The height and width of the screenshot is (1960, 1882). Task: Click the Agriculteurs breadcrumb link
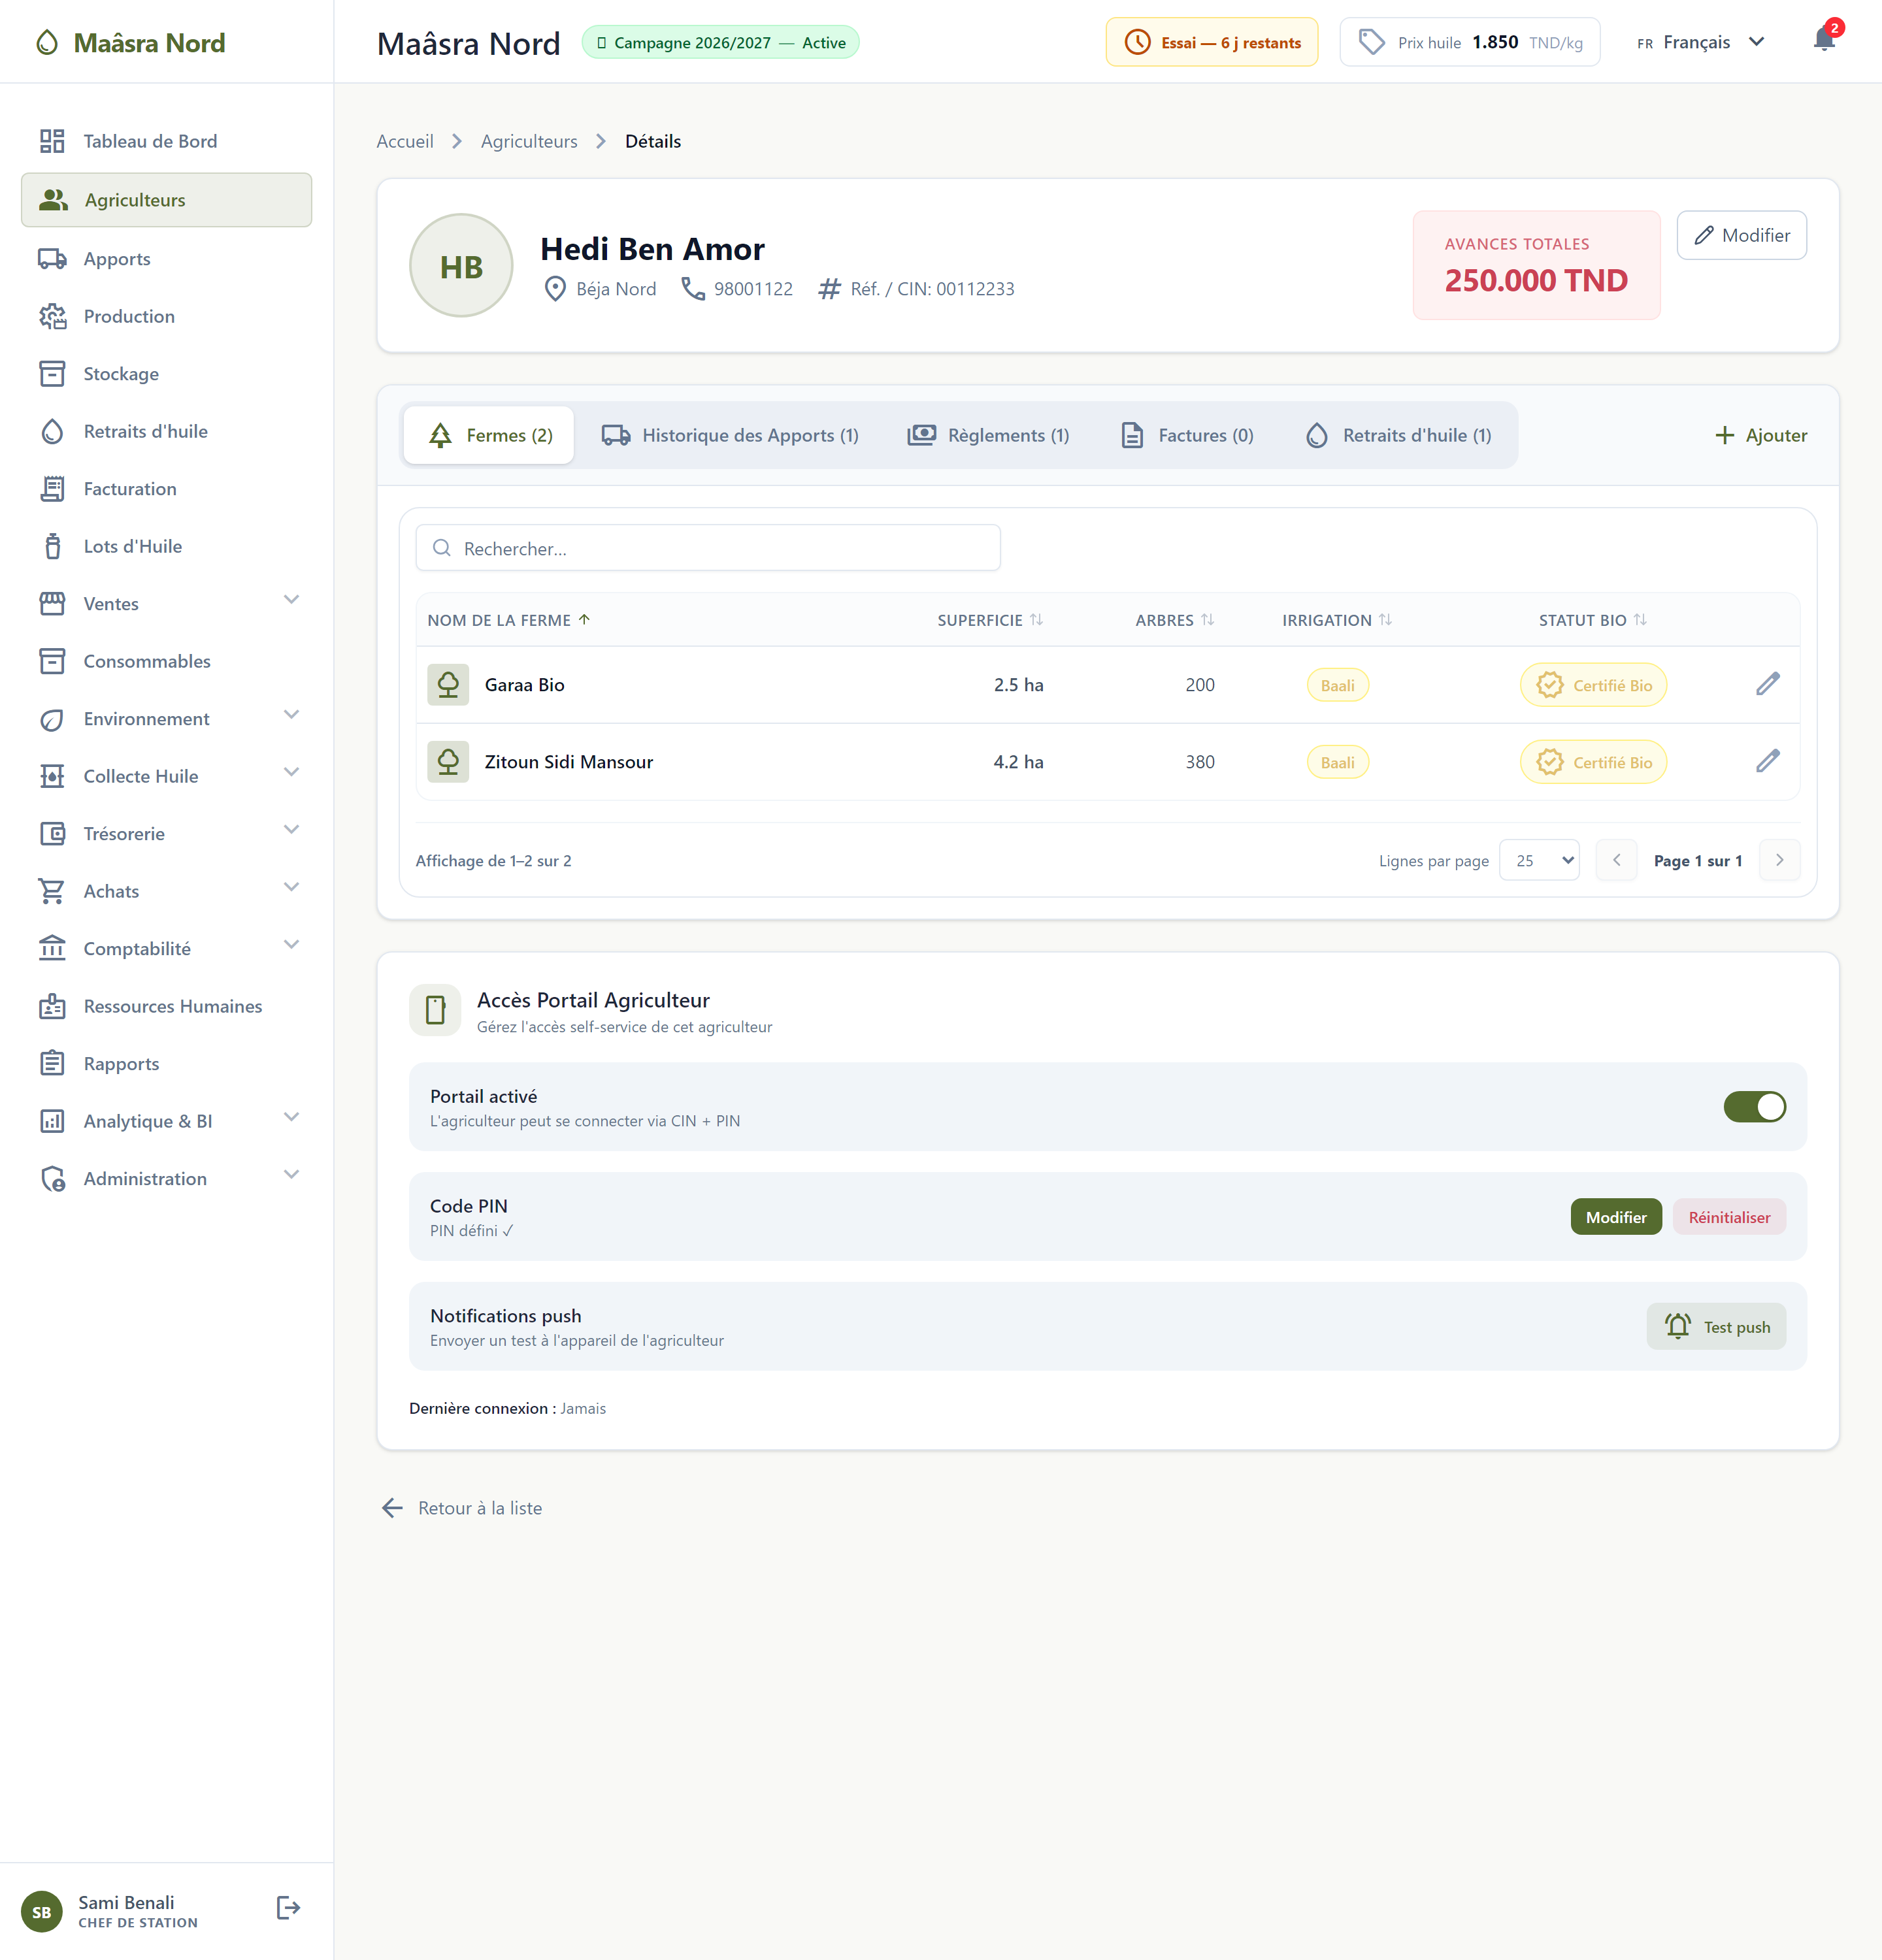click(x=529, y=141)
